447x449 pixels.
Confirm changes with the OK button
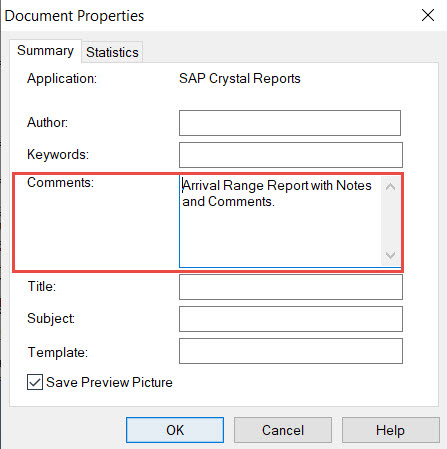(175, 430)
